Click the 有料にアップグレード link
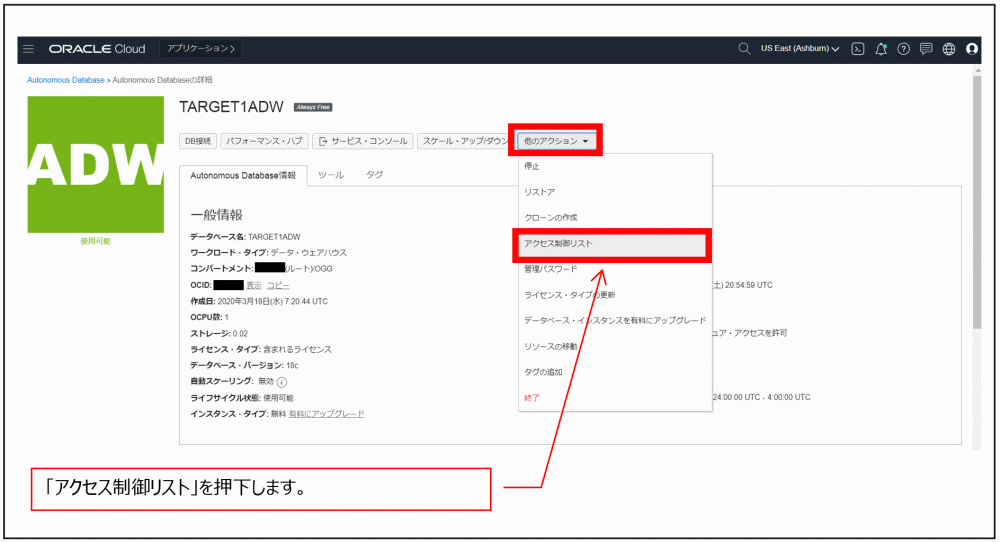Viewport: 1000px width, 542px height. [327, 414]
